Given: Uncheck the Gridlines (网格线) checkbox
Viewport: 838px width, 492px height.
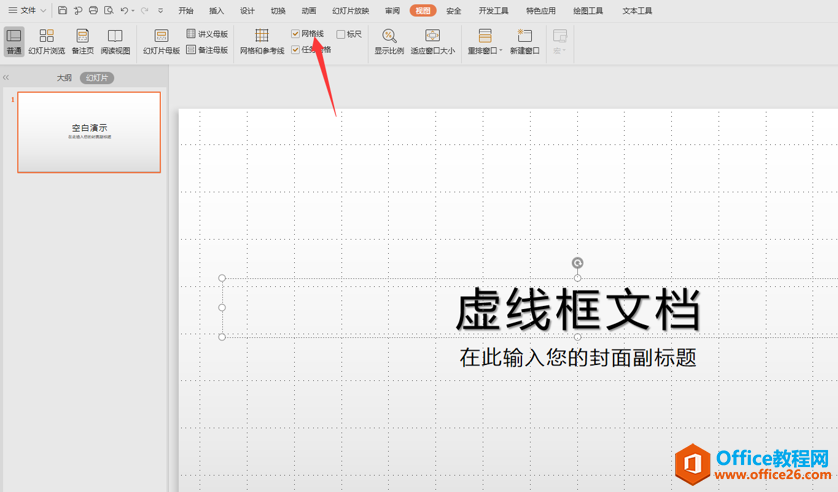Looking at the screenshot, I should point(296,34).
